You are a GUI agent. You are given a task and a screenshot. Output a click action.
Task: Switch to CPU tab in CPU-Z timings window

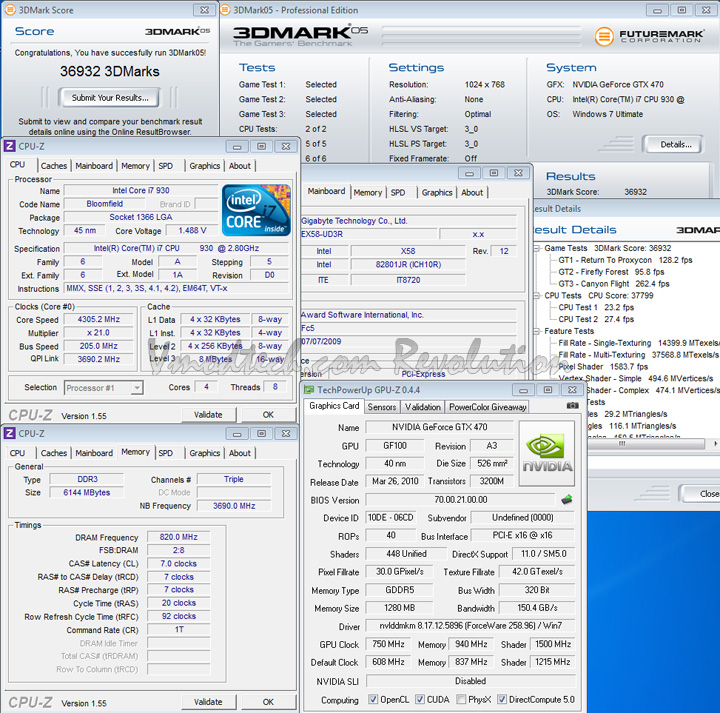17,453
